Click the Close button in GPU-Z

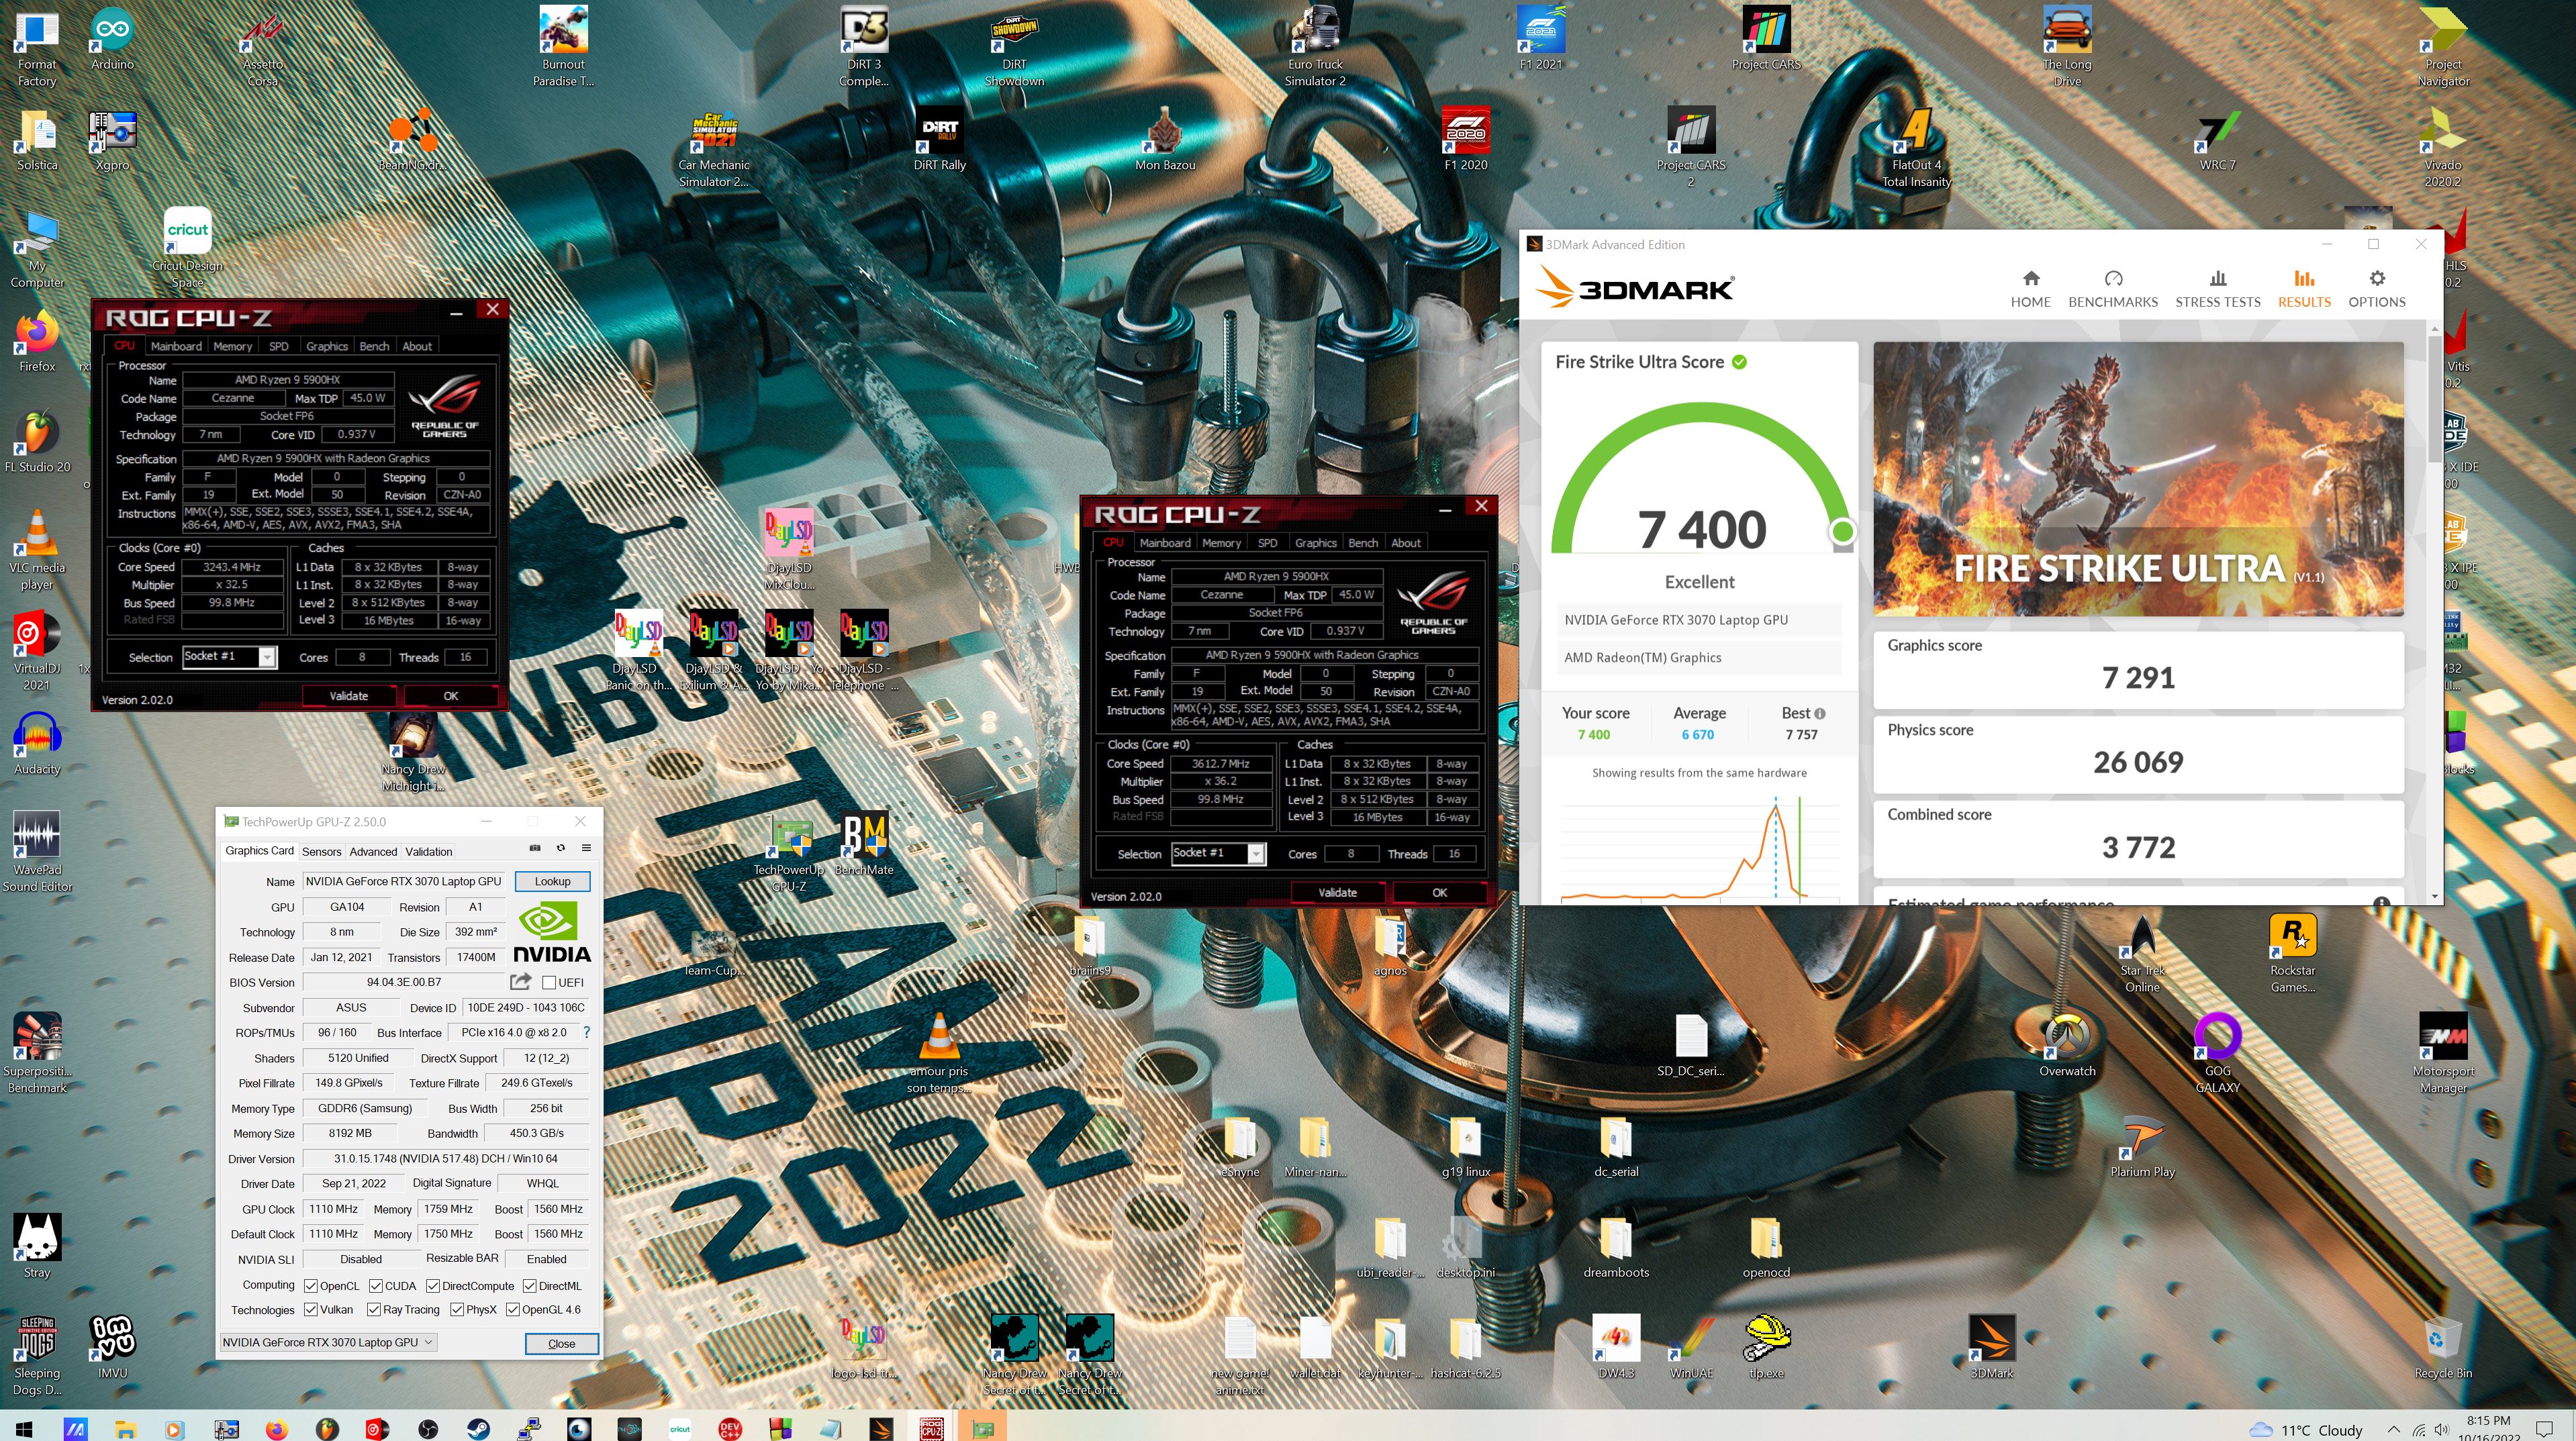561,1344
